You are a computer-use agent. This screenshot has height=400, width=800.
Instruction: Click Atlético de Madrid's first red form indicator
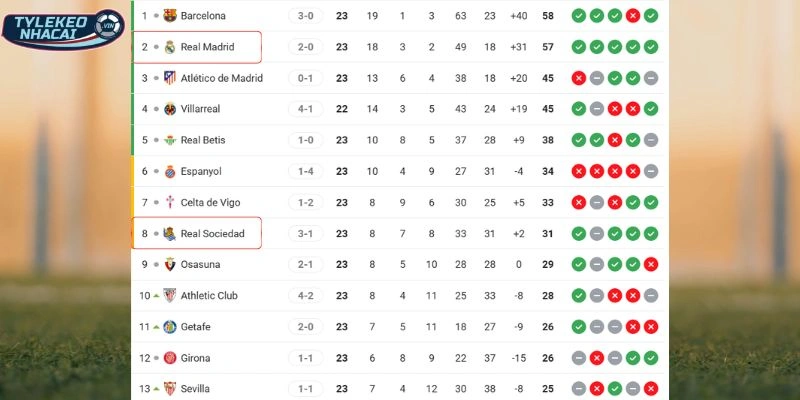point(579,78)
